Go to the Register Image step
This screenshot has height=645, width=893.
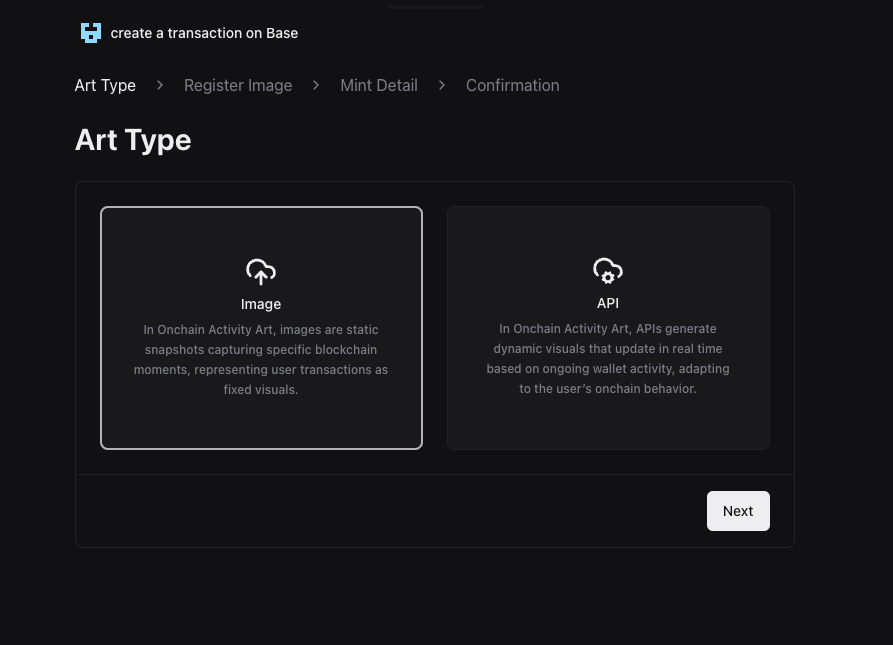238,86
